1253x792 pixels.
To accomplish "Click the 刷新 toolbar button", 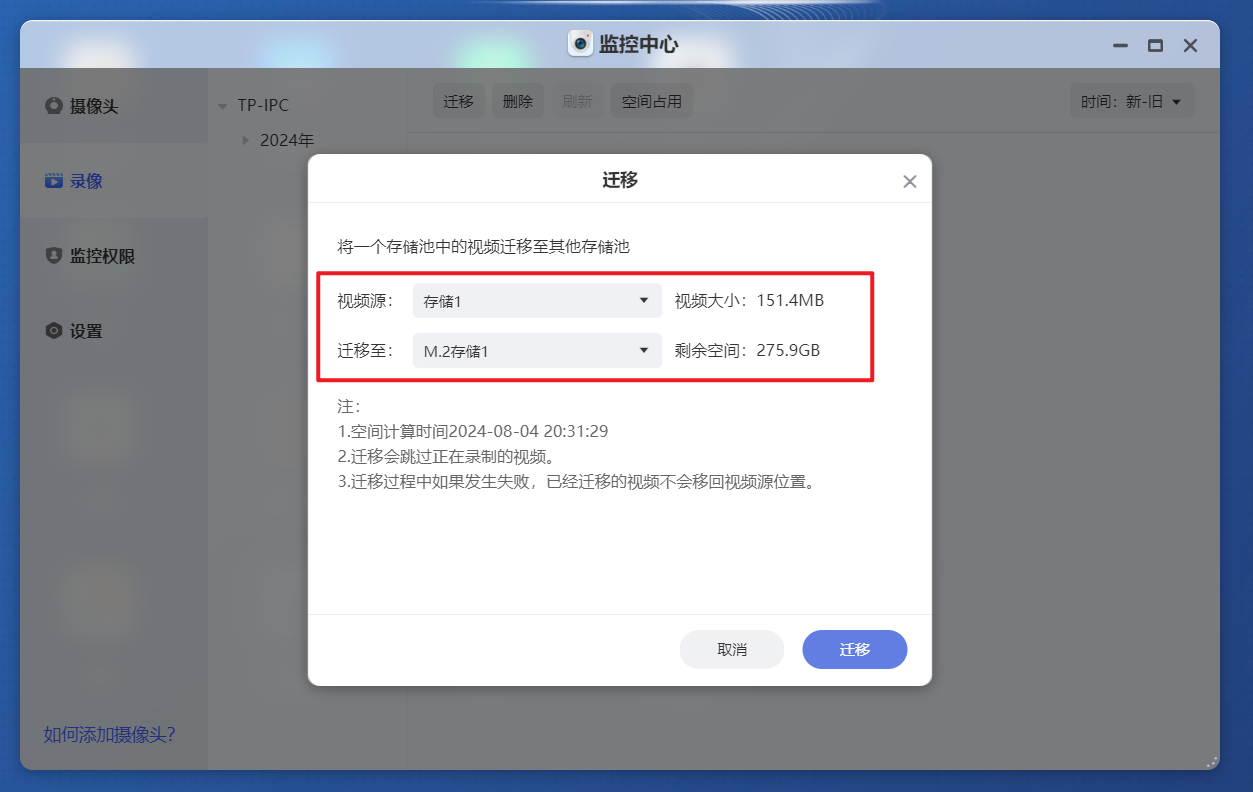I will 578,100.
